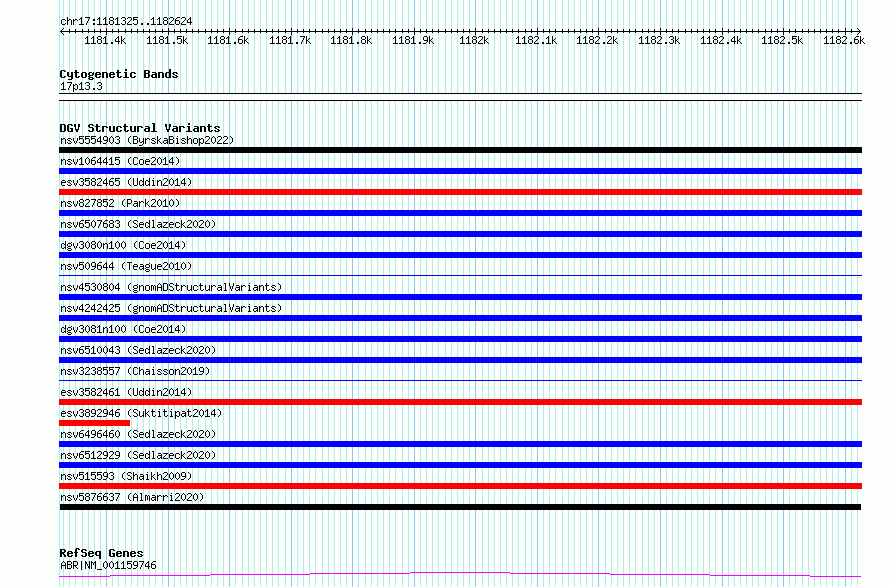Click the thin blue line under nsv509644
The width and height of the screenshot is (890, 587).
pyautogui.click(x=460, y=276)
